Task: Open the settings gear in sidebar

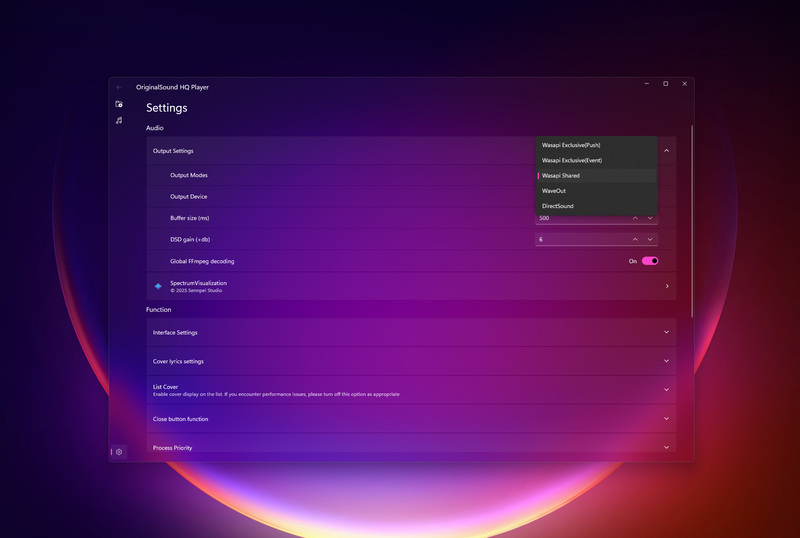Action: (119, 452)
